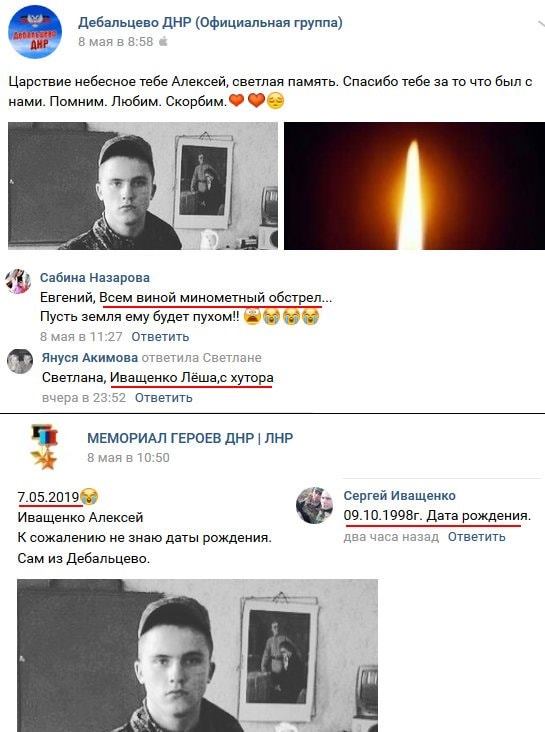Open the 8 мая в 8:58 post timestamp

pos(115,42)
